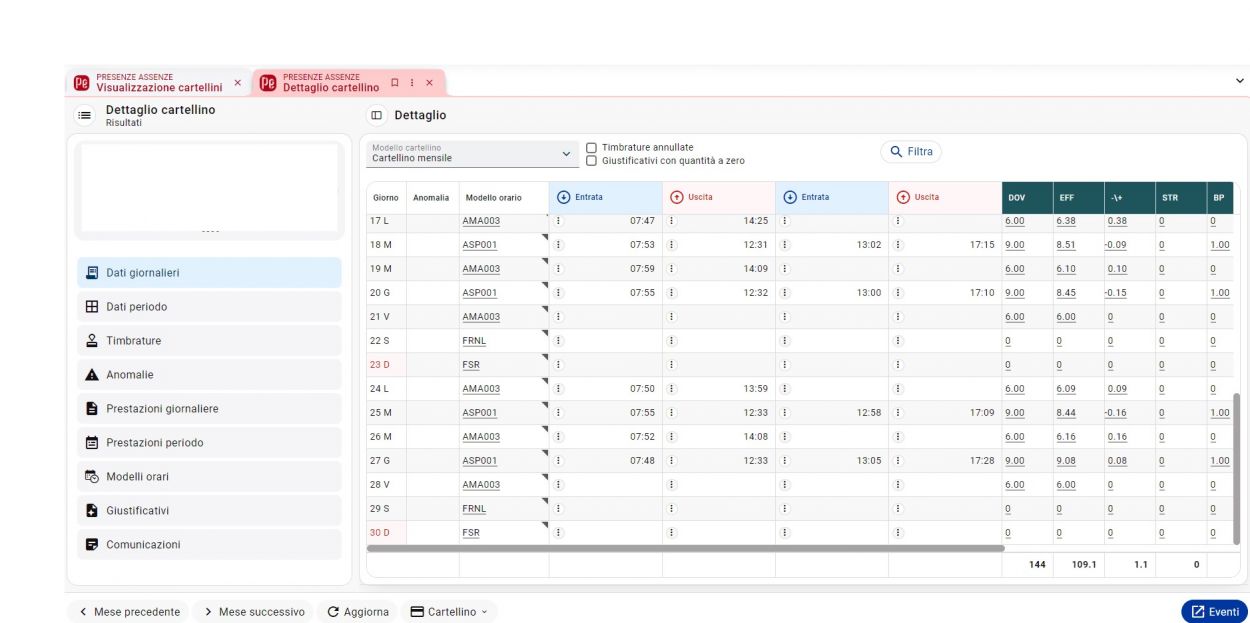Expand the tab list chevron at top right
Image resolution: width=1250 pixels, height=623 pixels.
pyautogui.click(x=1240, y=80)
